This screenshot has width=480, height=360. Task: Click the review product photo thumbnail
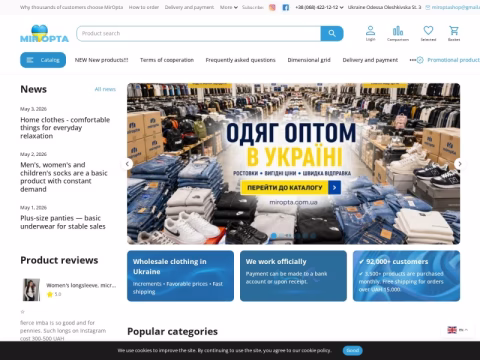[x=31, y=290]
